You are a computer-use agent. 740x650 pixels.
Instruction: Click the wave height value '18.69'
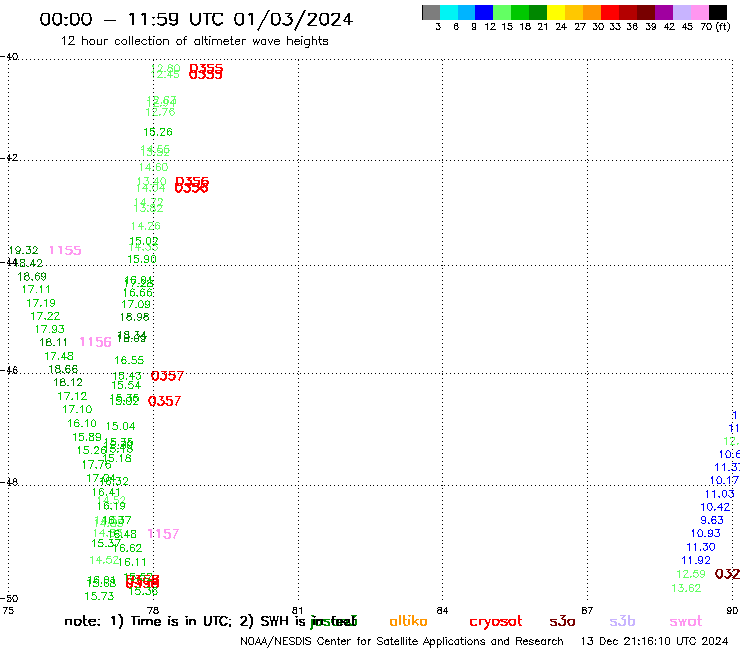click(x=32, y=277)
